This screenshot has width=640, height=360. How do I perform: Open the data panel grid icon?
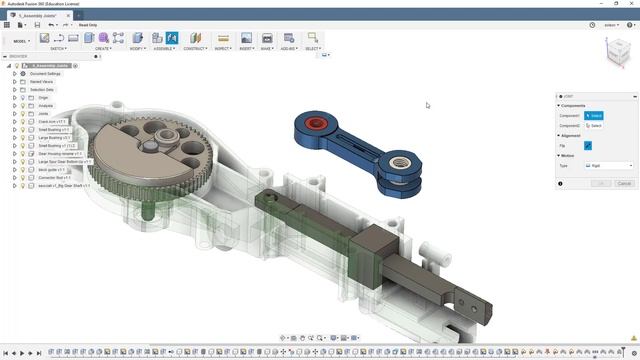tap(7, 25)
